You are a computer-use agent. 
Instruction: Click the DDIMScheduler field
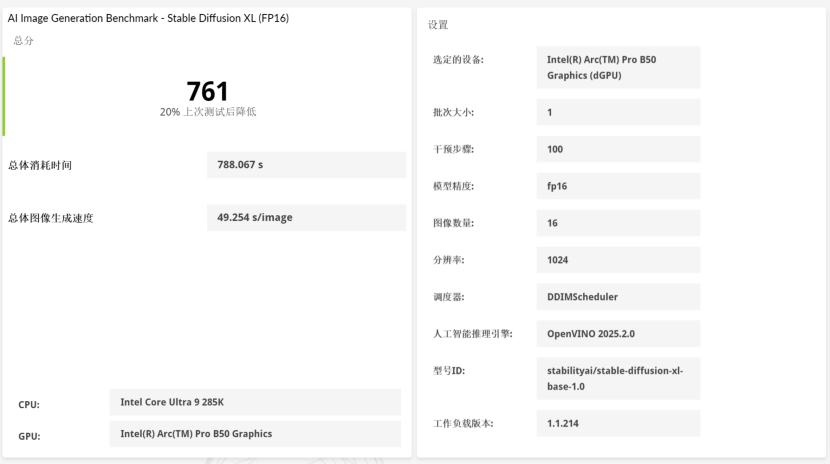(617, 297)
